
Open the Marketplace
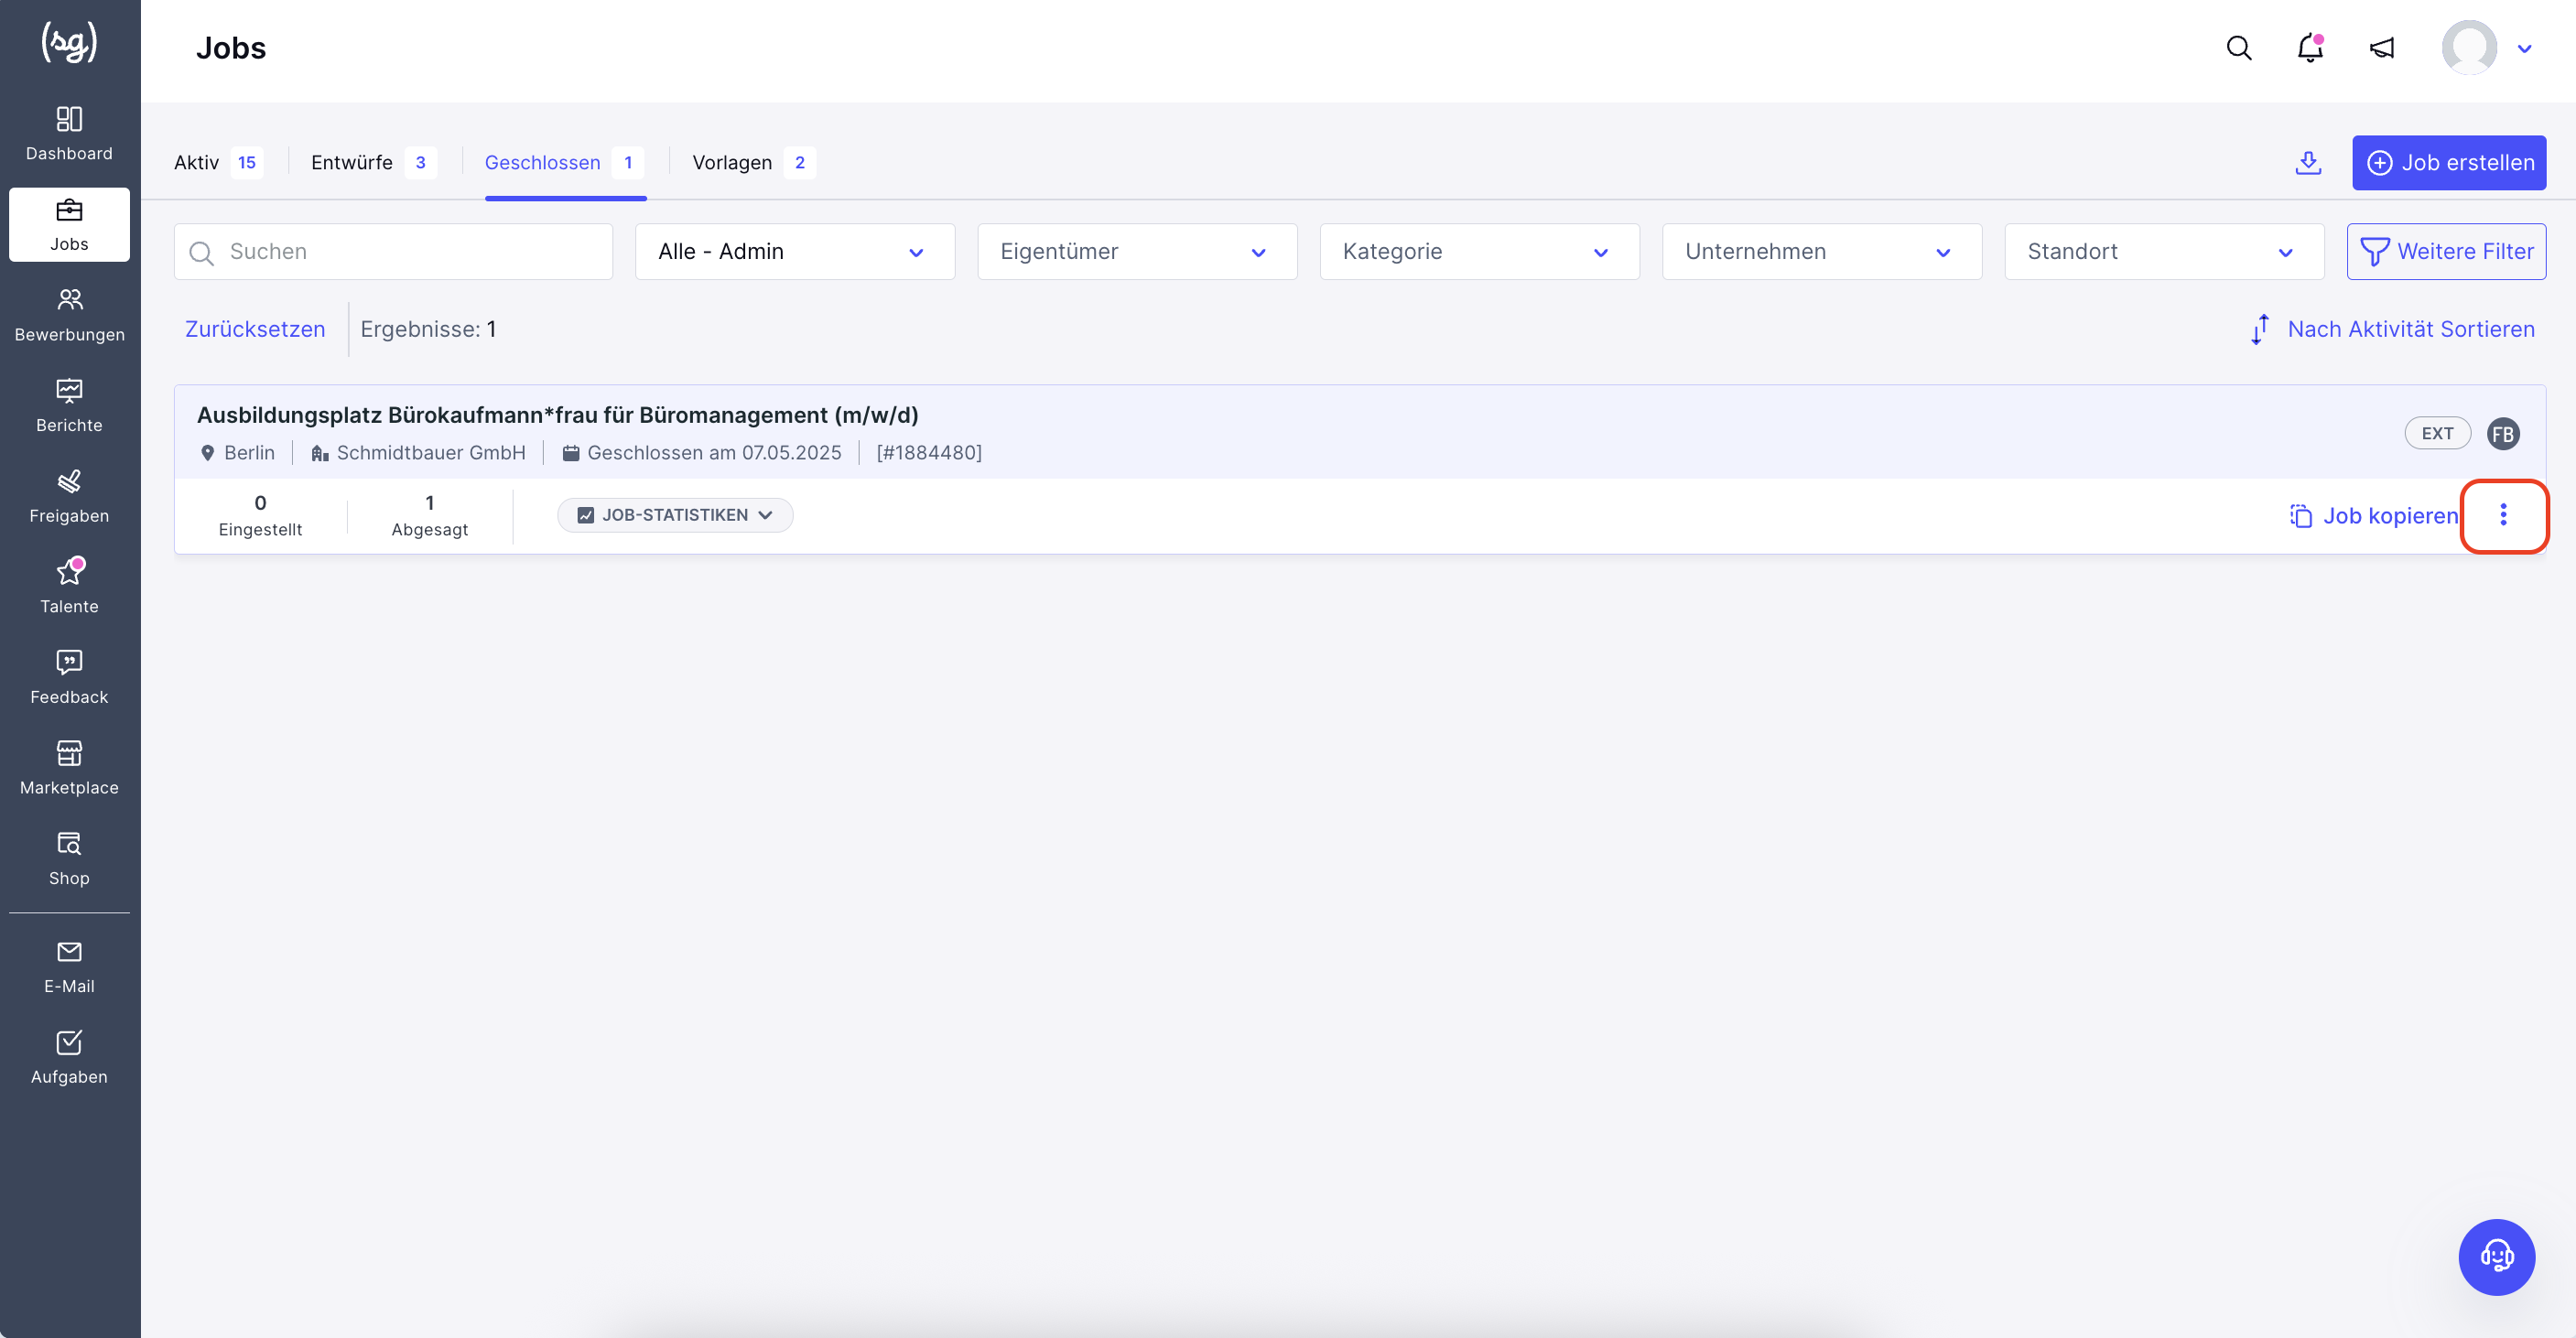click(69, 768)
